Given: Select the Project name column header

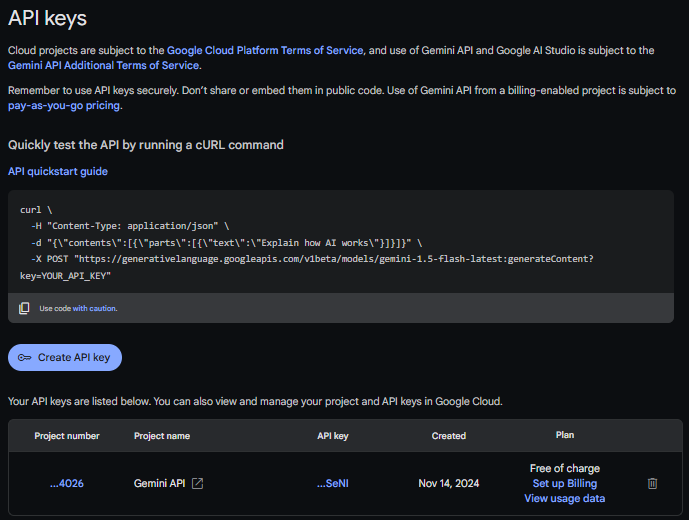Looking at the screenshot, I should (162, 436).
